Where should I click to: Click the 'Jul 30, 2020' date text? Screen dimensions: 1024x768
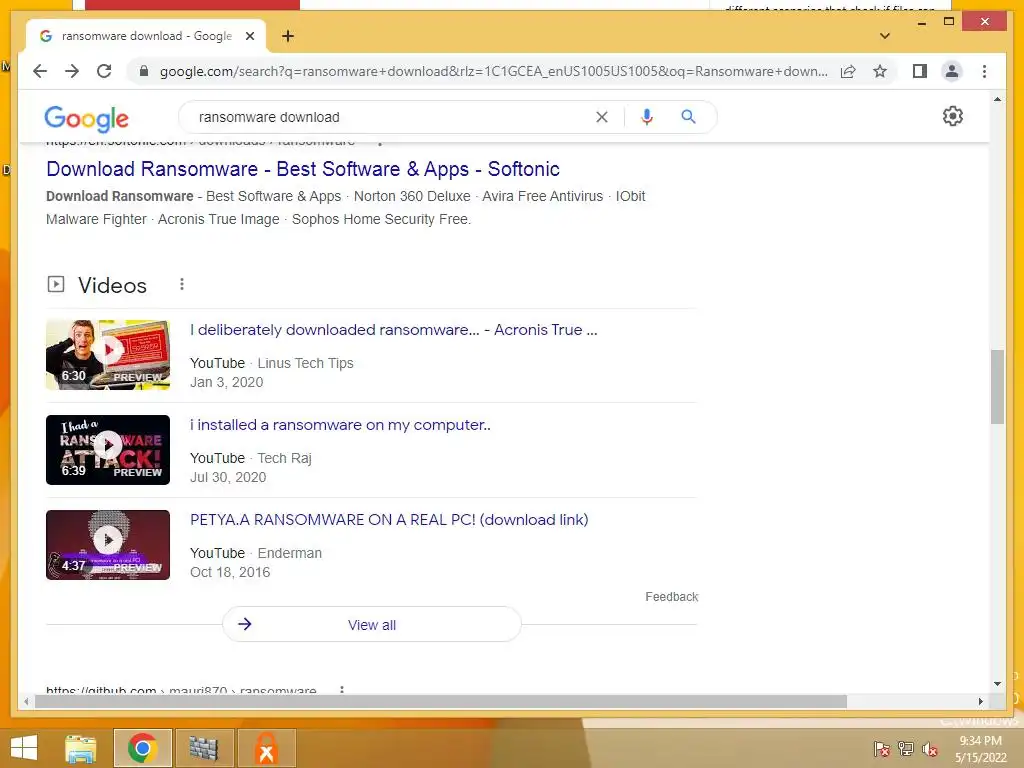coord(228,477)
